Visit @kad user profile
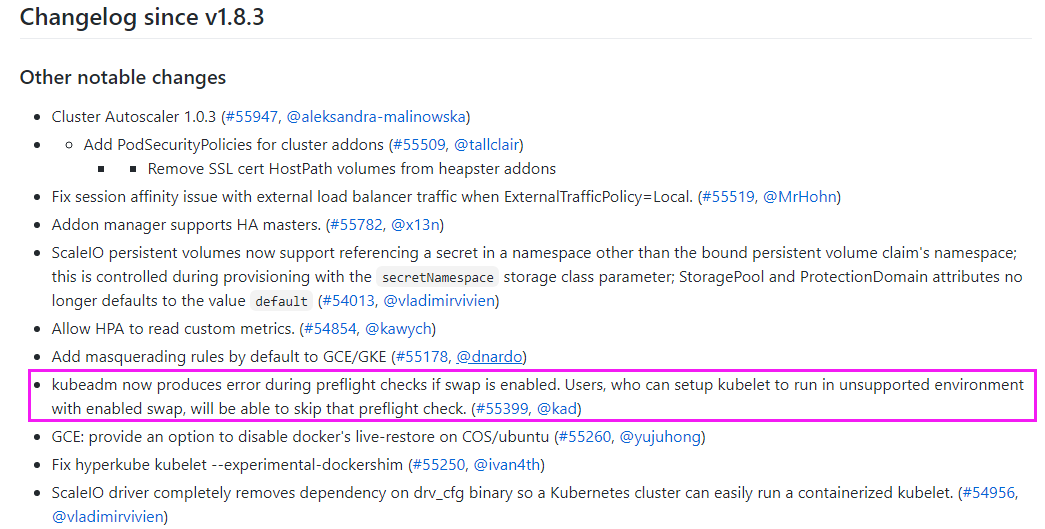The image size is (1045, 529). pos(557,408)
